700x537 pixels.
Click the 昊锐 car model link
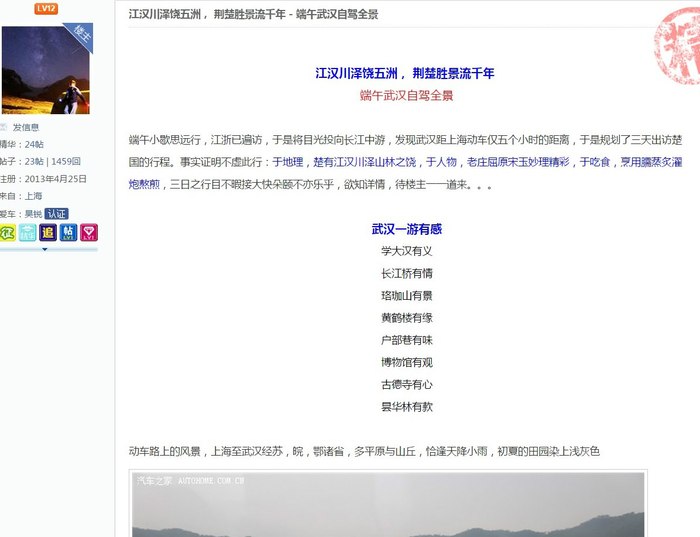click(33, 214)
